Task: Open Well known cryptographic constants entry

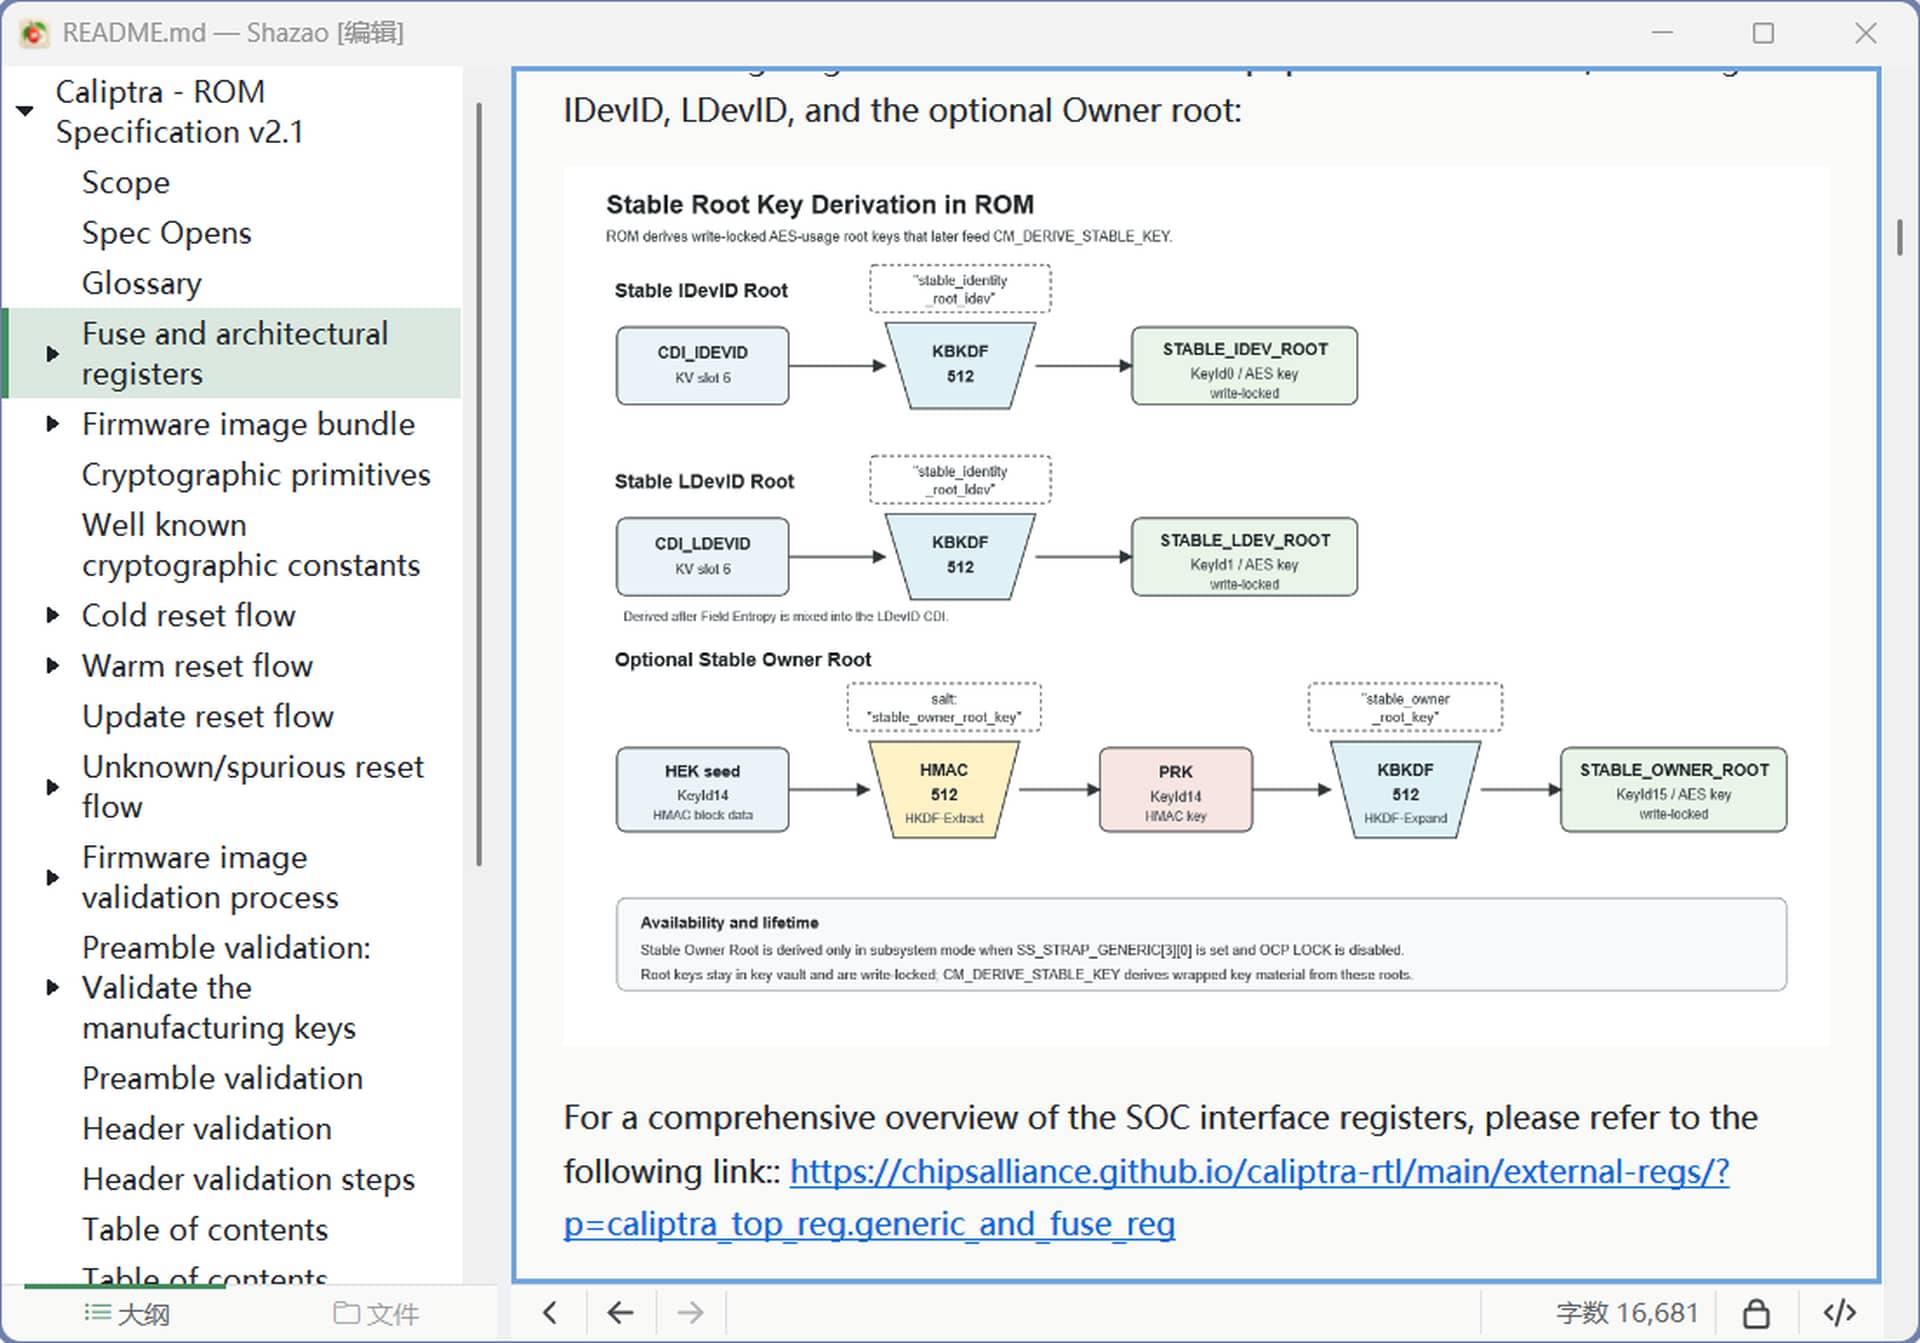Action: 251,545
